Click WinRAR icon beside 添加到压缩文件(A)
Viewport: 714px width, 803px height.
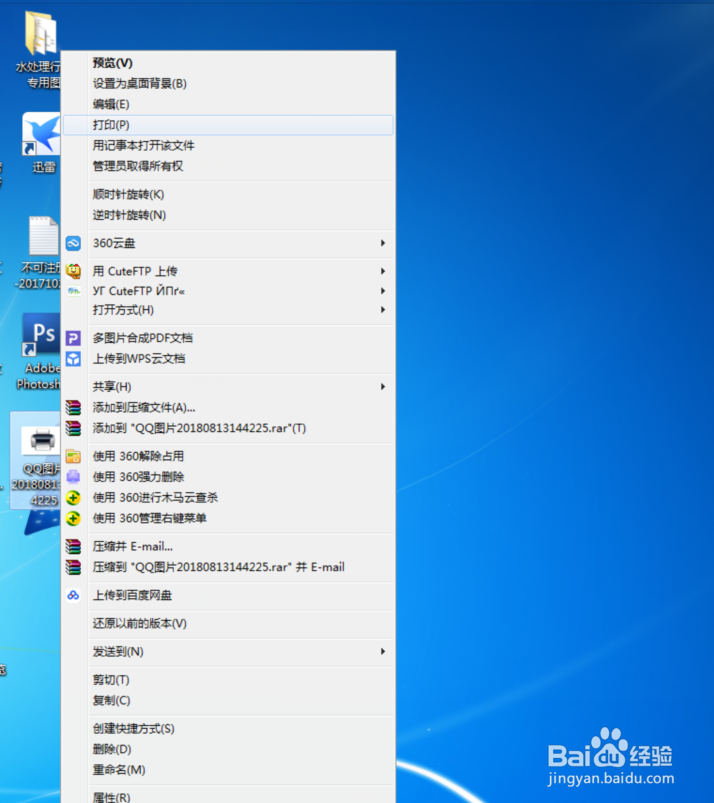coord(73,408)
